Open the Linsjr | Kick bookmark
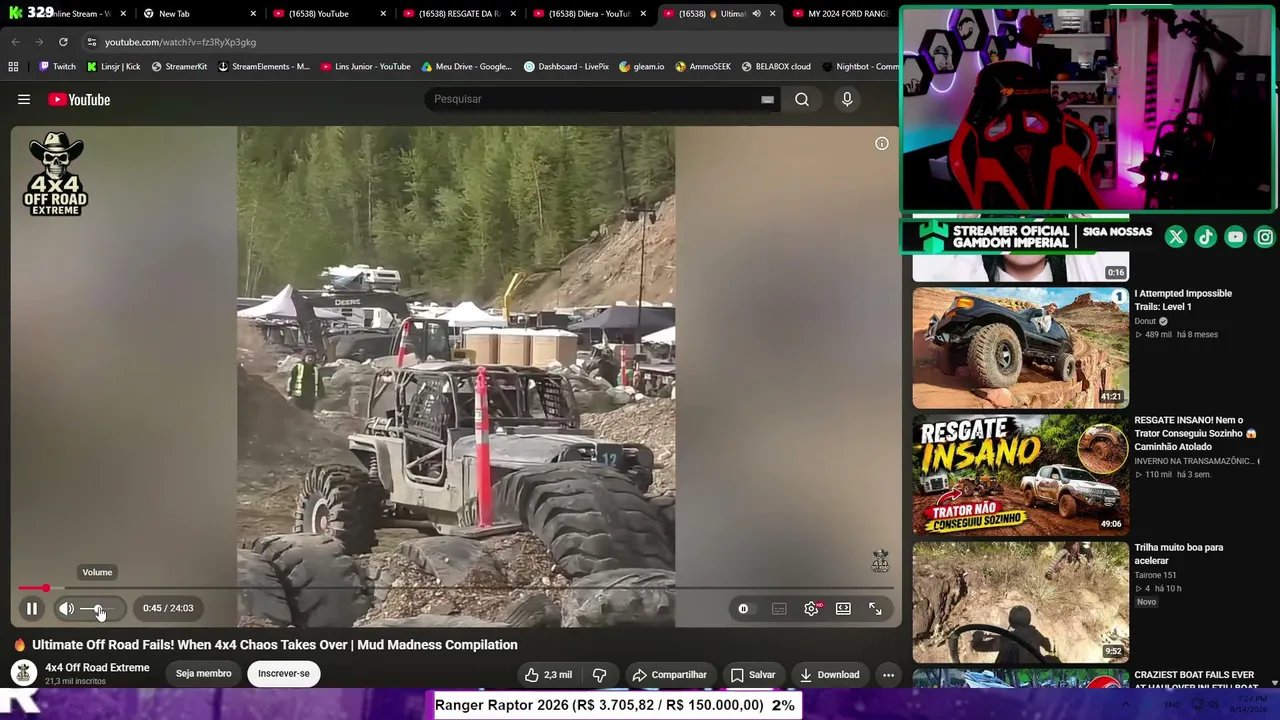 tap(113, 67)
